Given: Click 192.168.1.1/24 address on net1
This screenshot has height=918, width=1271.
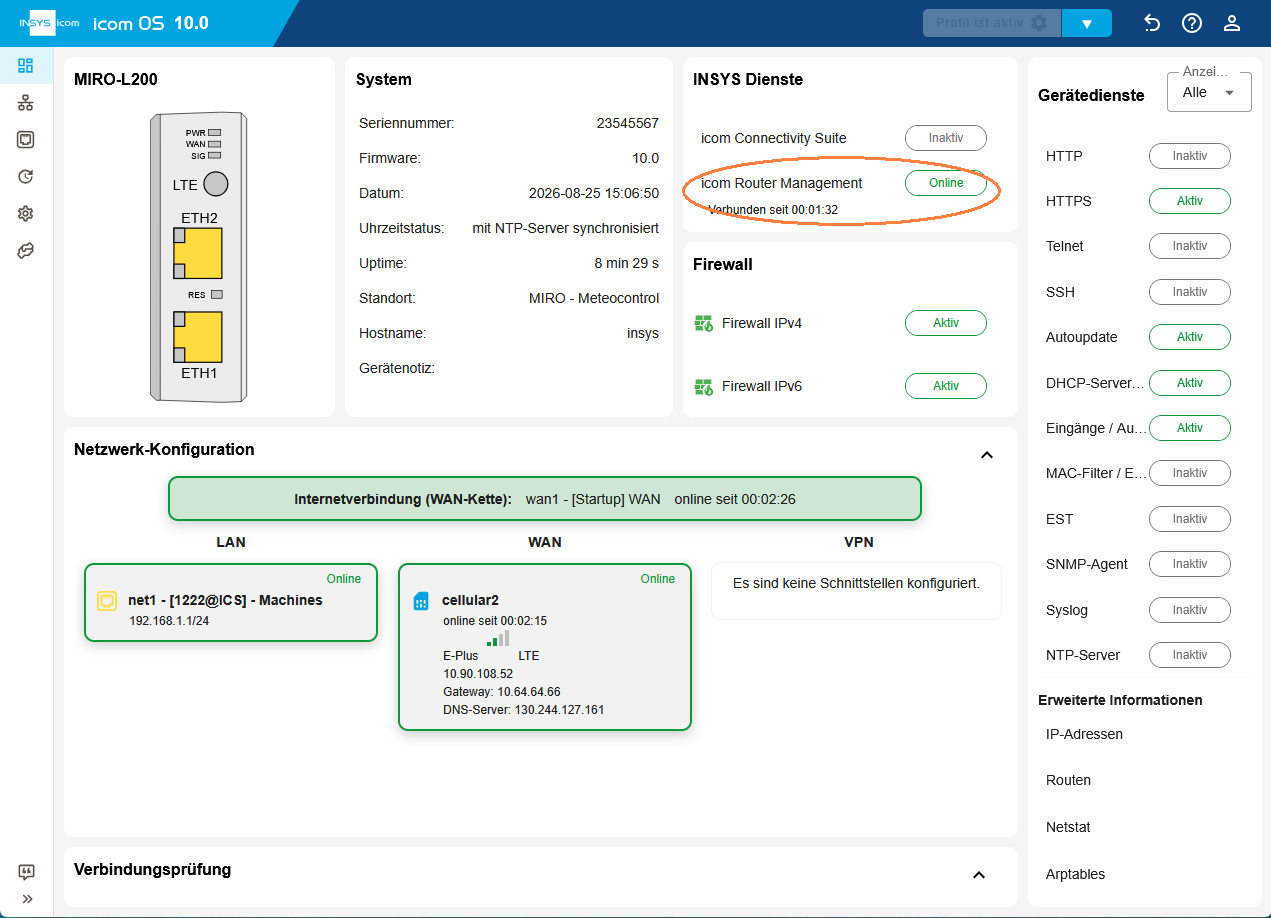Looking at the screenshot, I should coord(169,621).
